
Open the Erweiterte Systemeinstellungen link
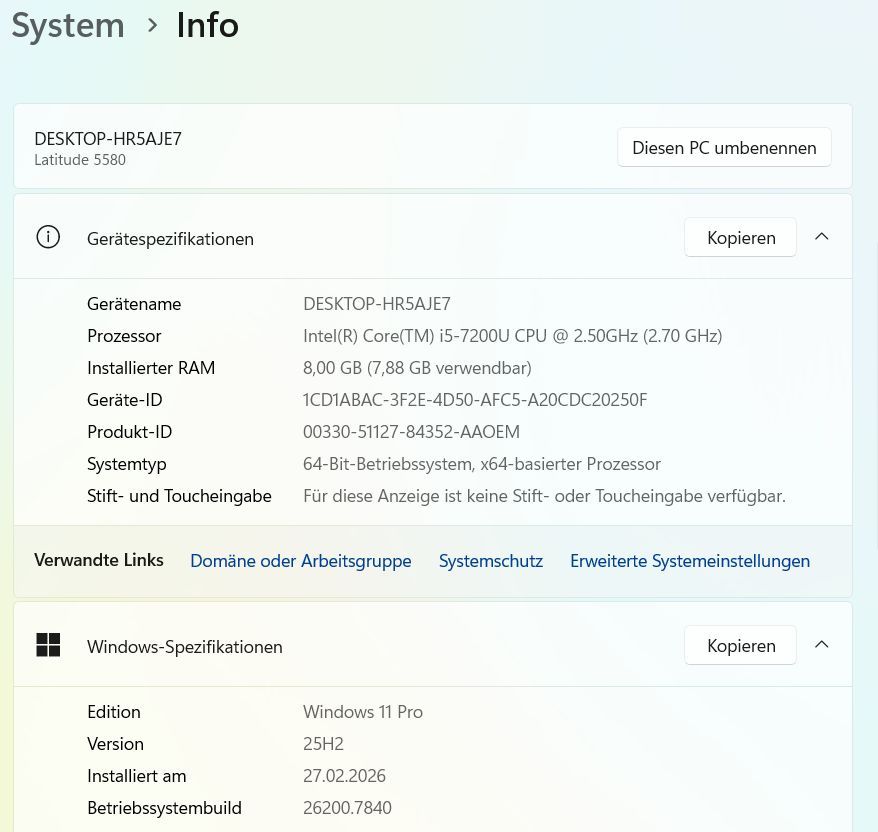tap(689, 561)
